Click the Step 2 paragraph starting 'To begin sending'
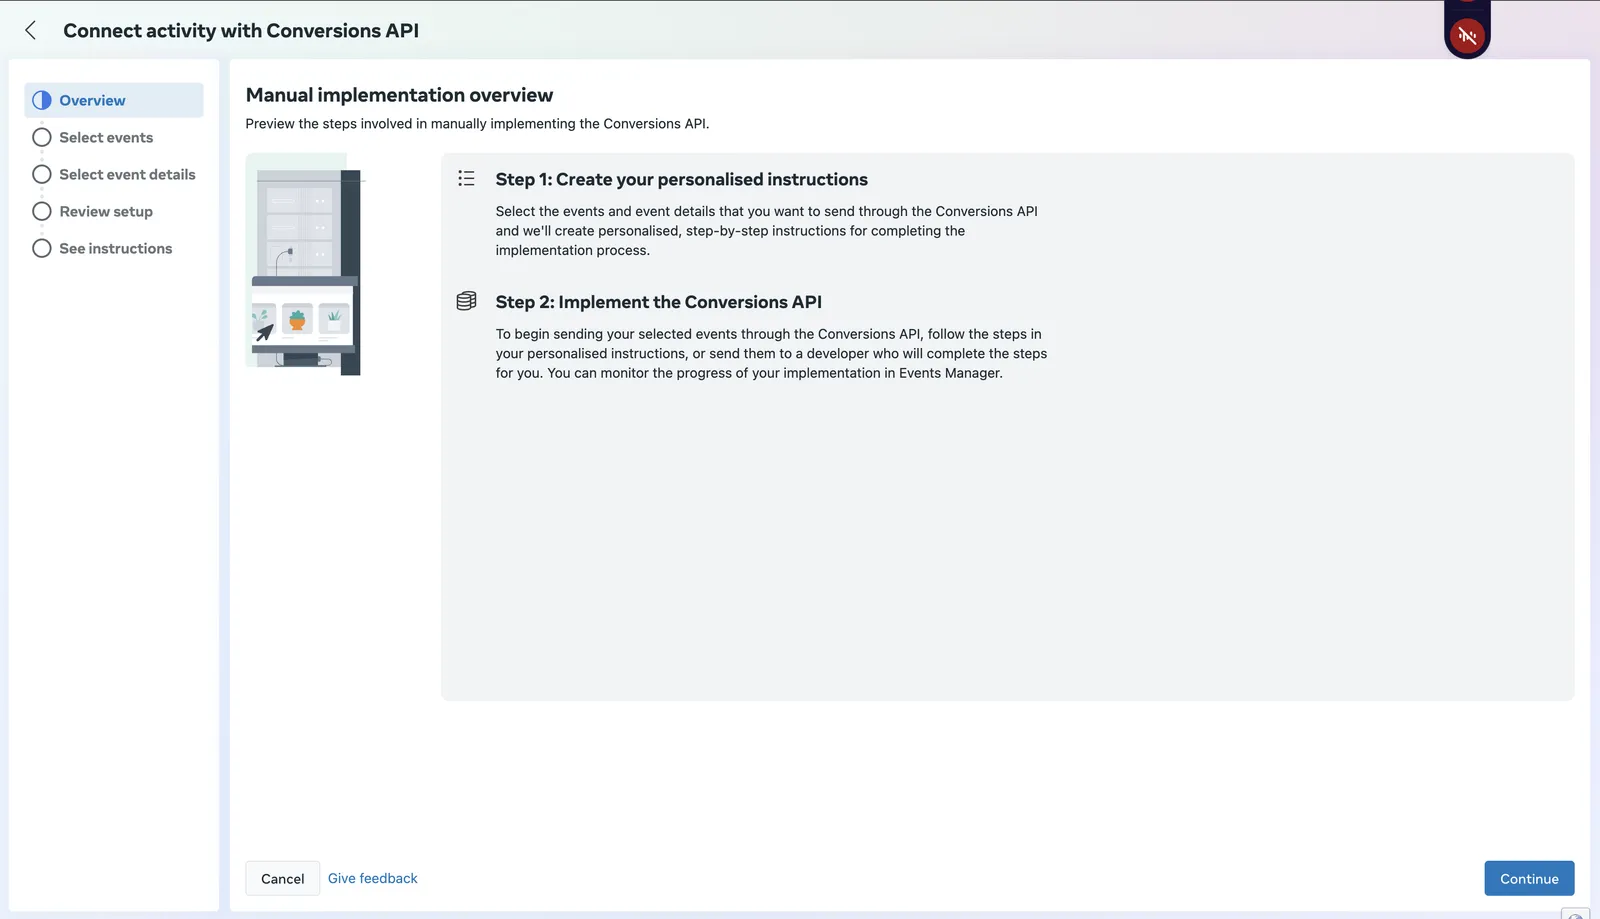 pos(771,353)
